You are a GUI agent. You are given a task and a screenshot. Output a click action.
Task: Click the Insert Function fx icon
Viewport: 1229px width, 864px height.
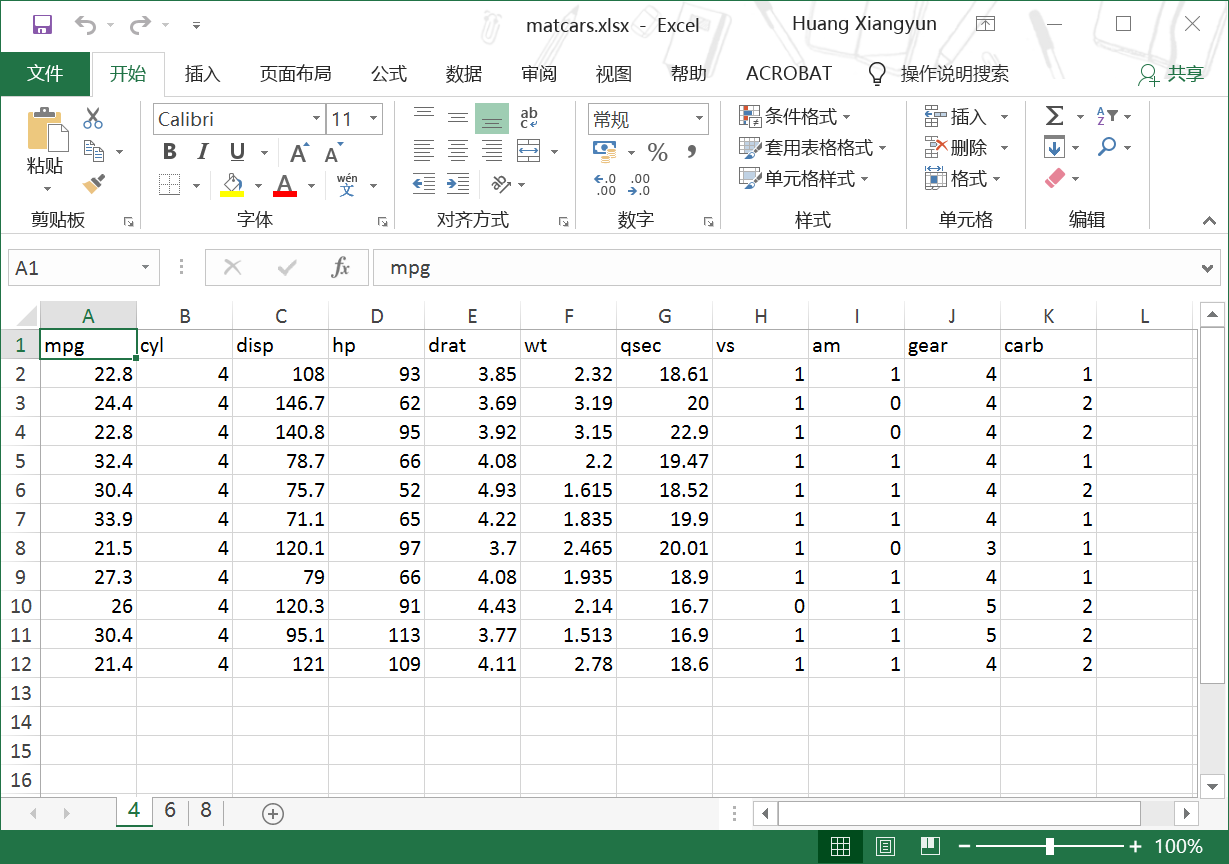(x=341, y=267)
